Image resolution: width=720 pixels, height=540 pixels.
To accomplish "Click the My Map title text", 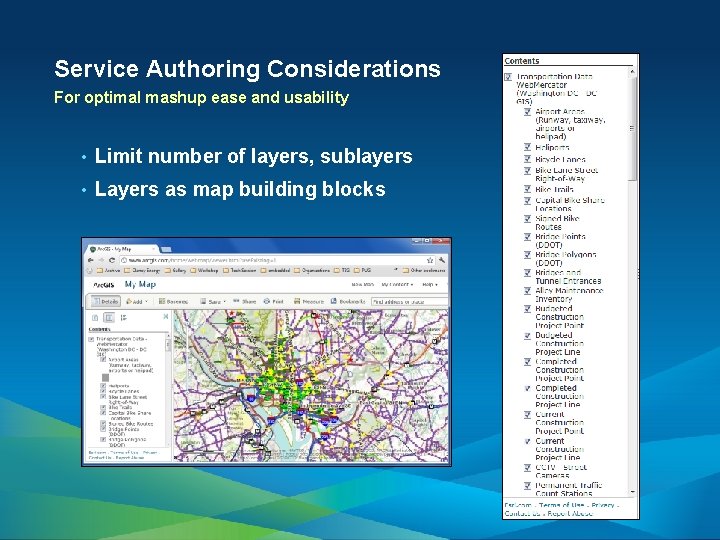I will click(141, 285).
